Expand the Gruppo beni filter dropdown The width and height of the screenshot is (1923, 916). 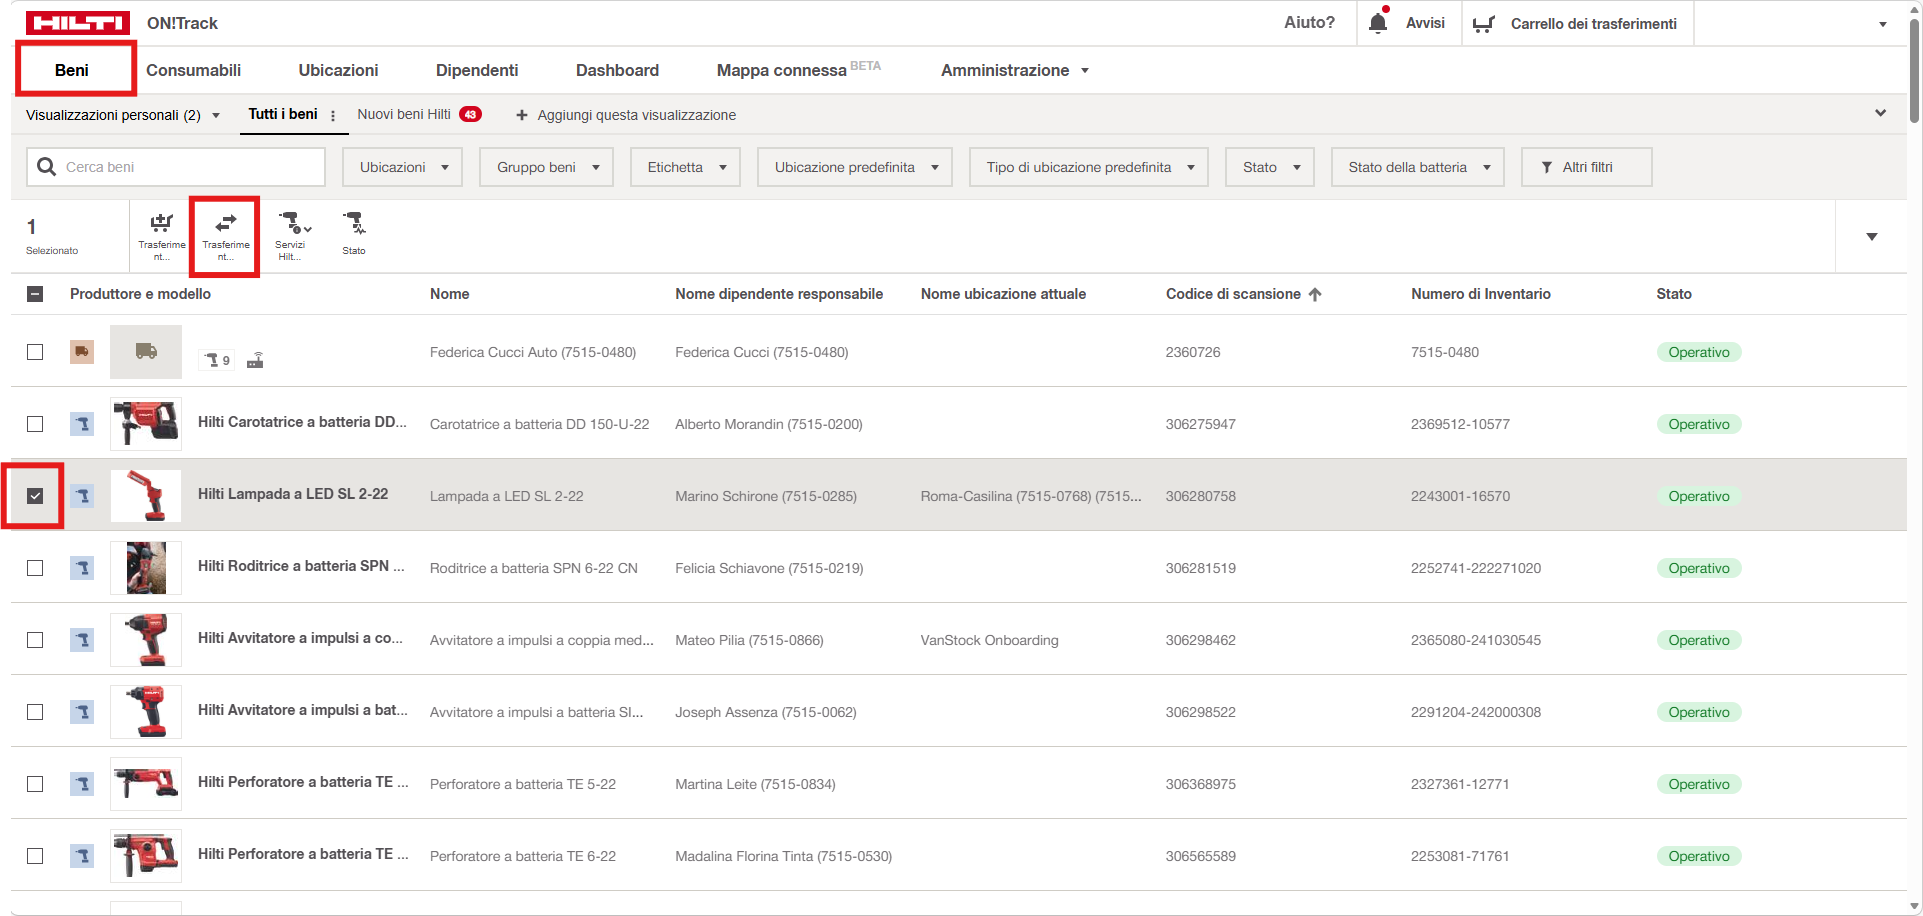[546, 167]
